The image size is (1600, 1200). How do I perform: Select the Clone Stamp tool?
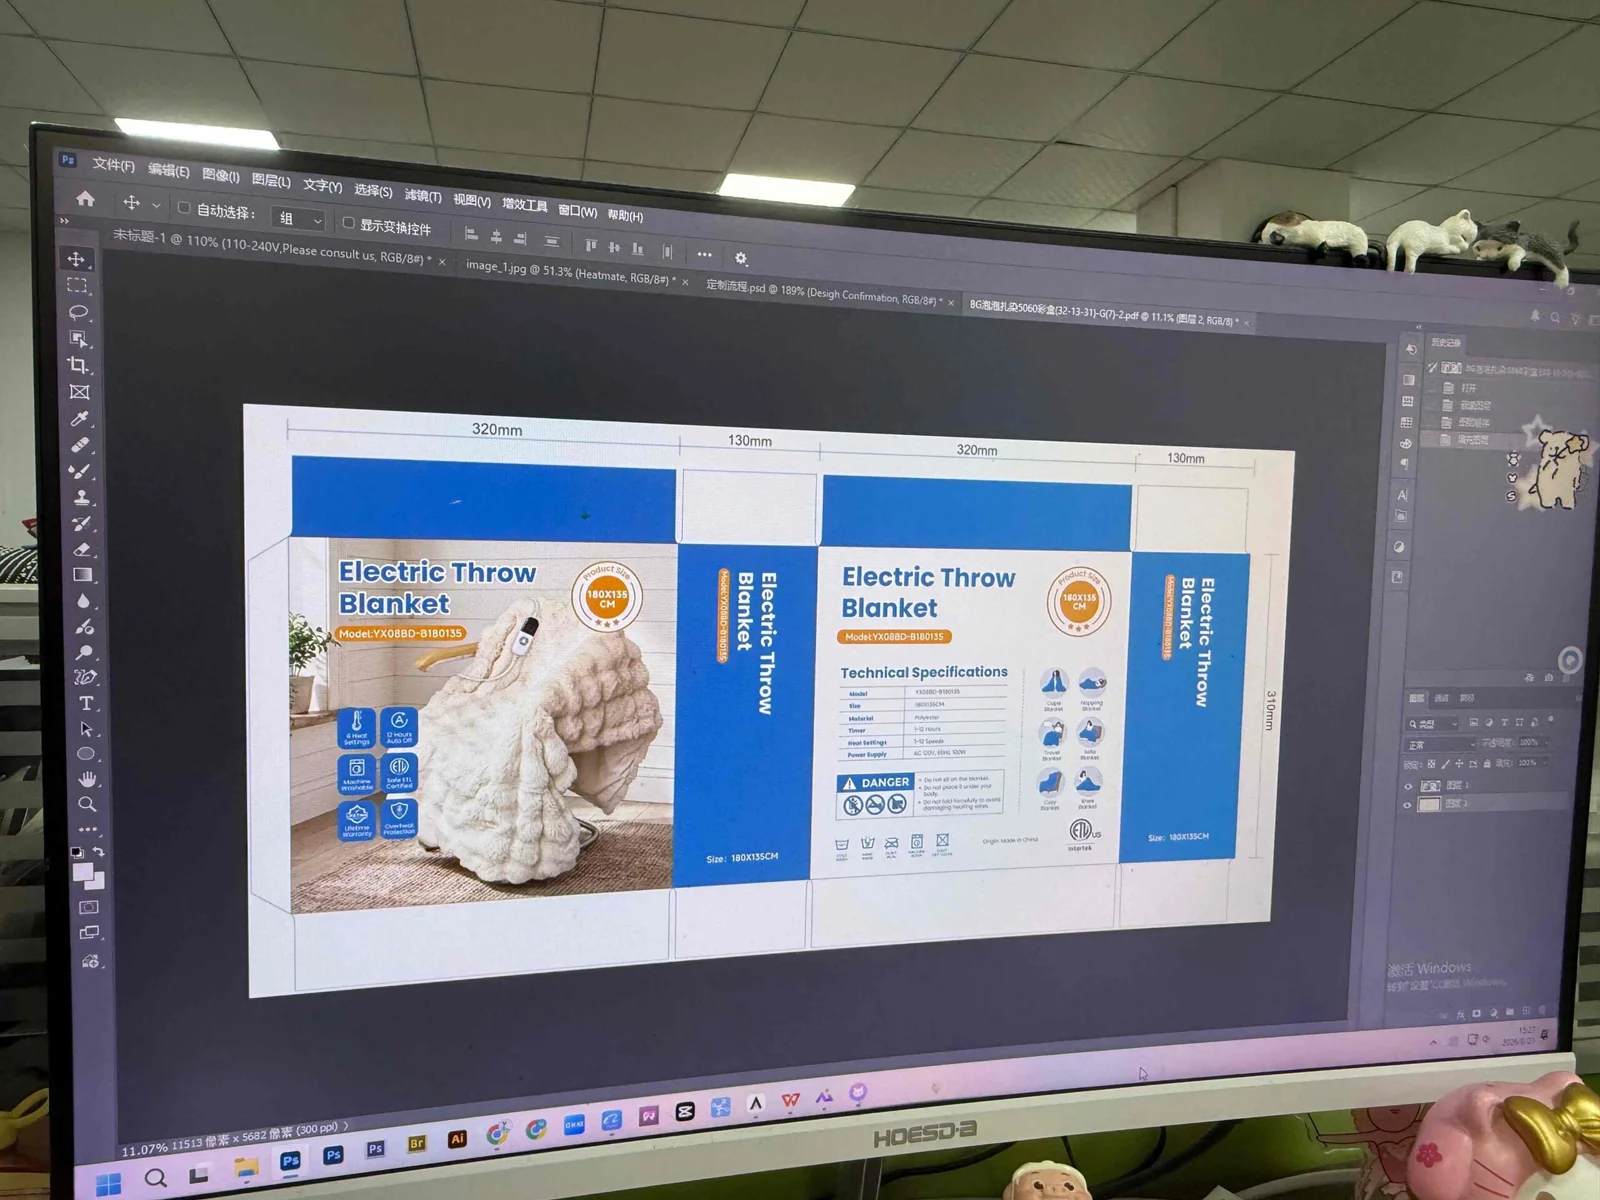81,496
